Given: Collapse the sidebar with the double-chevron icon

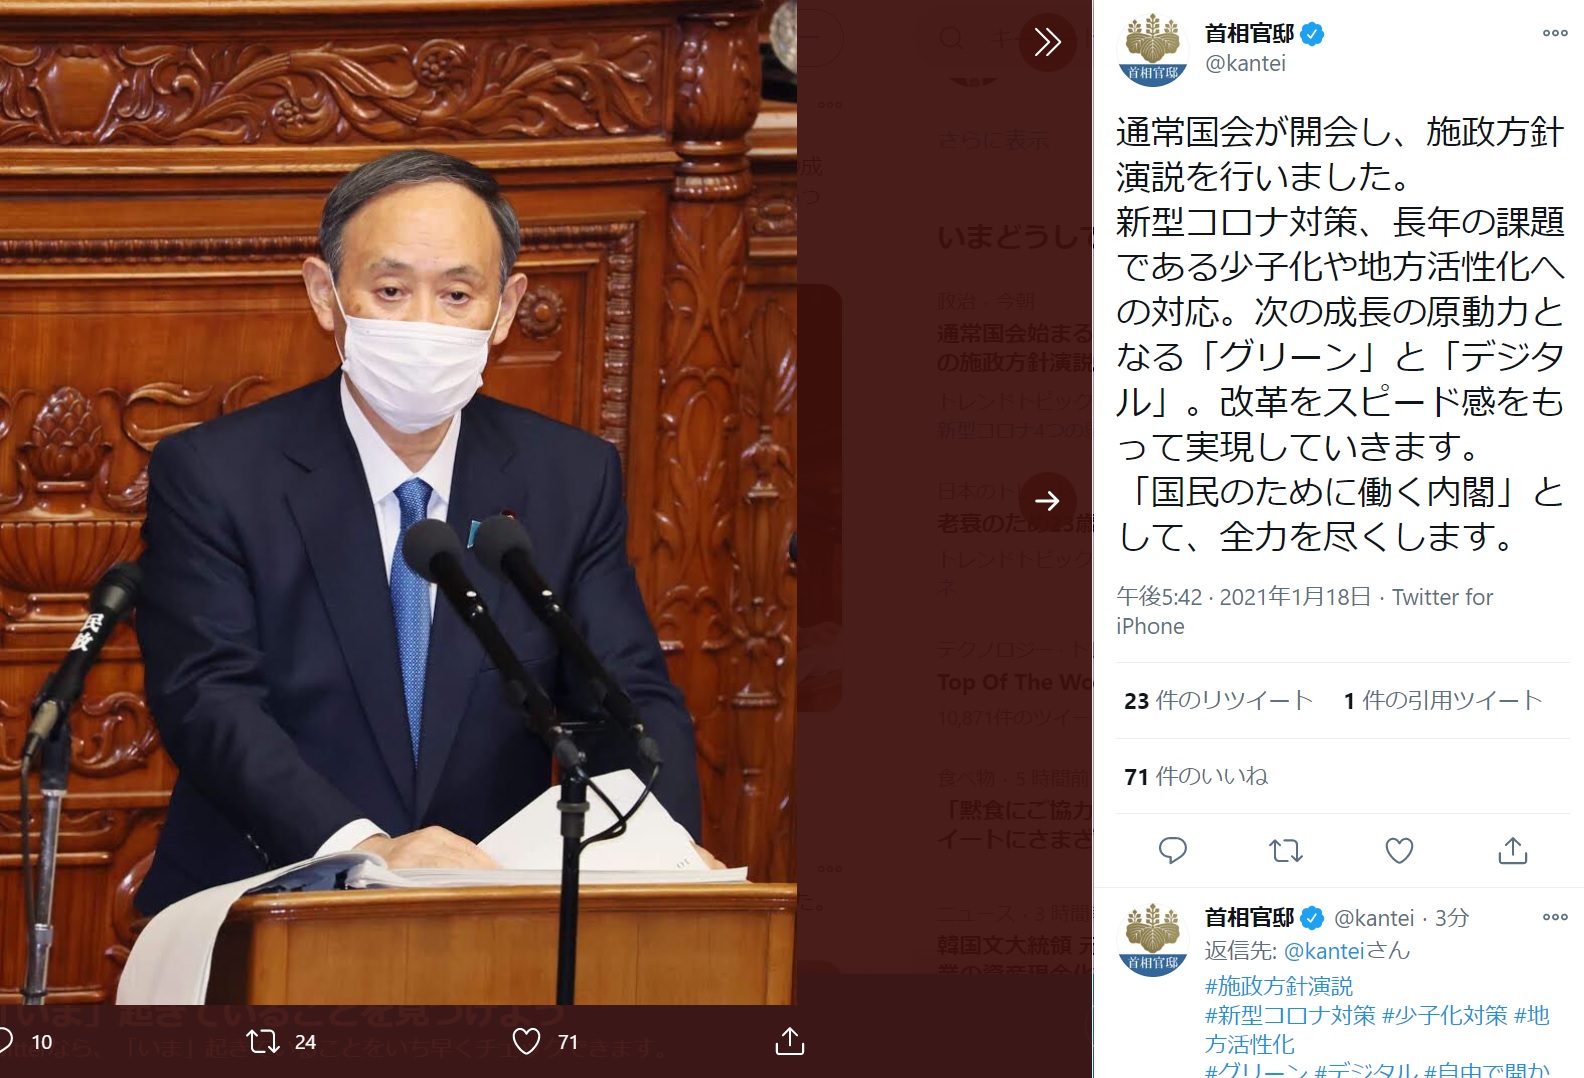Looking at the screenshot, I should tap(1047, 42).
